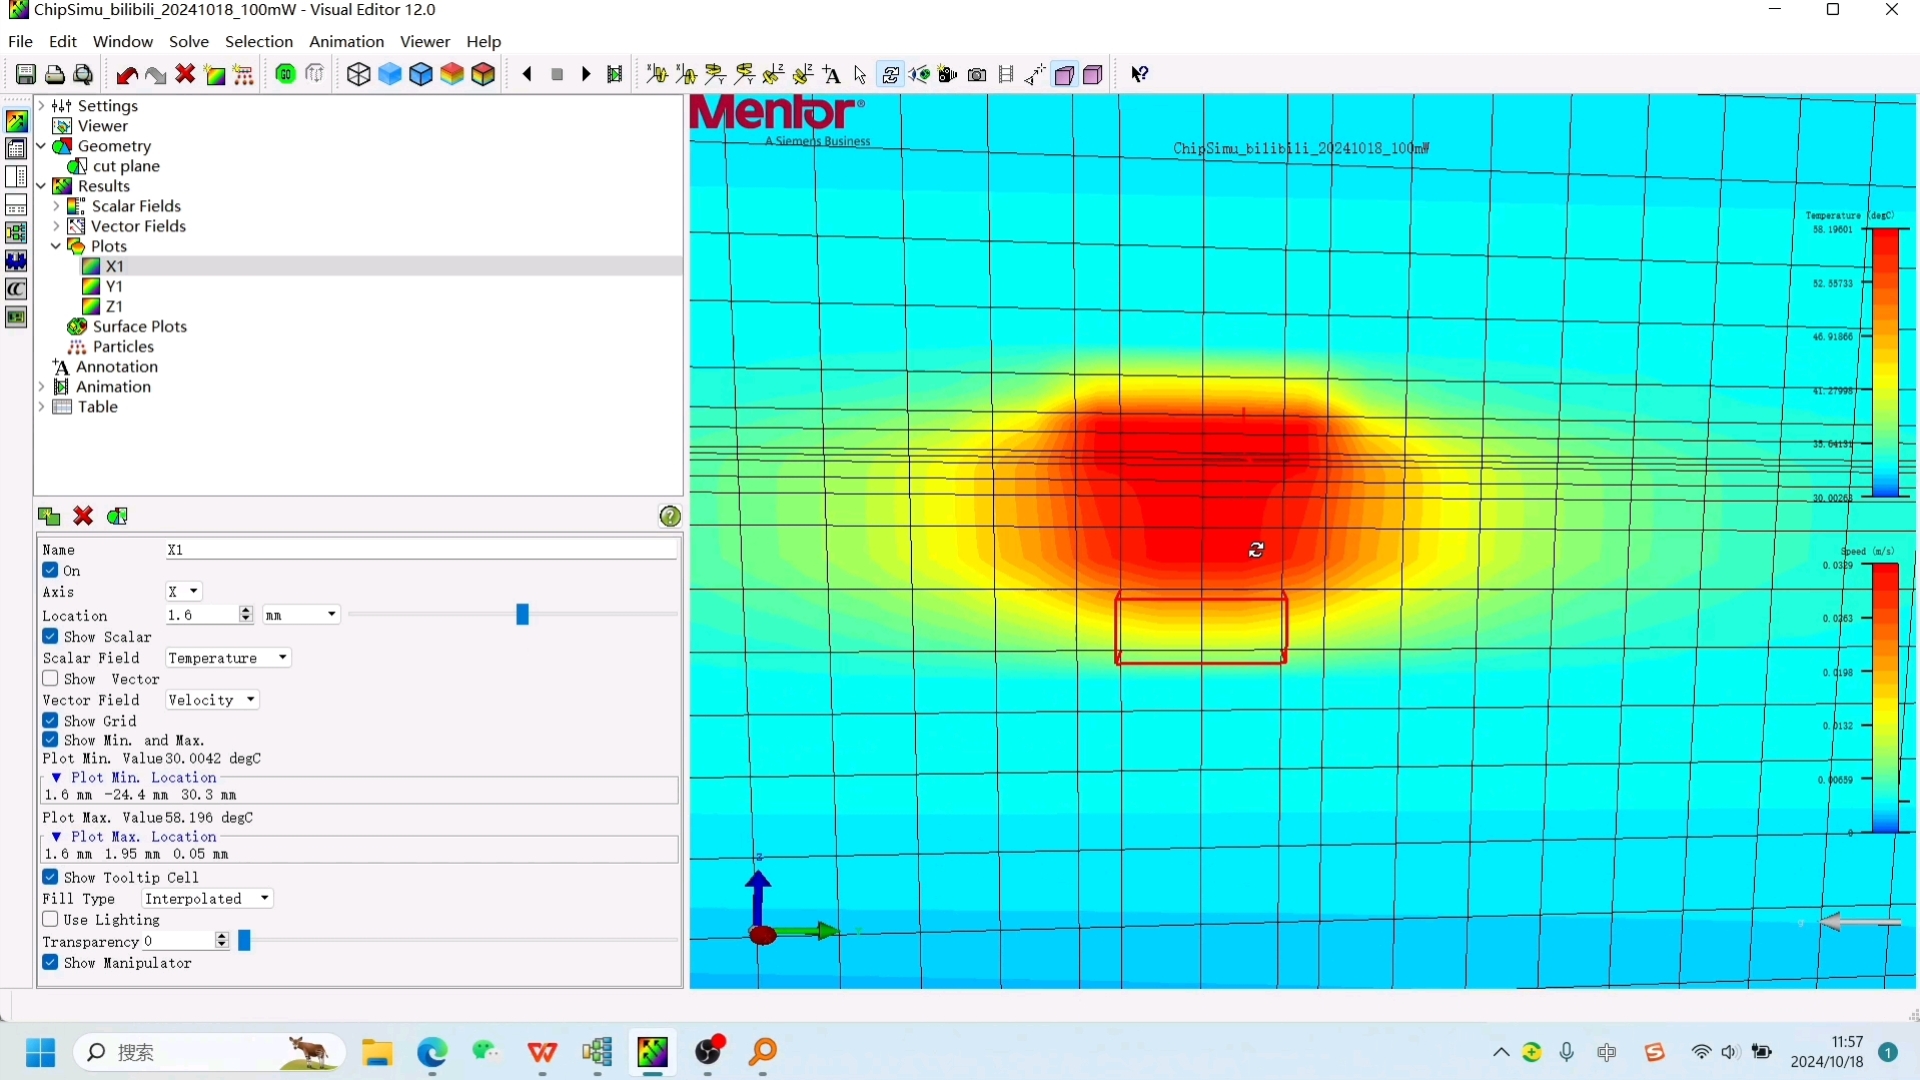Click the Plot Min. Location link
This screenshot has width=1920, height=1080.
pos(144,778)
